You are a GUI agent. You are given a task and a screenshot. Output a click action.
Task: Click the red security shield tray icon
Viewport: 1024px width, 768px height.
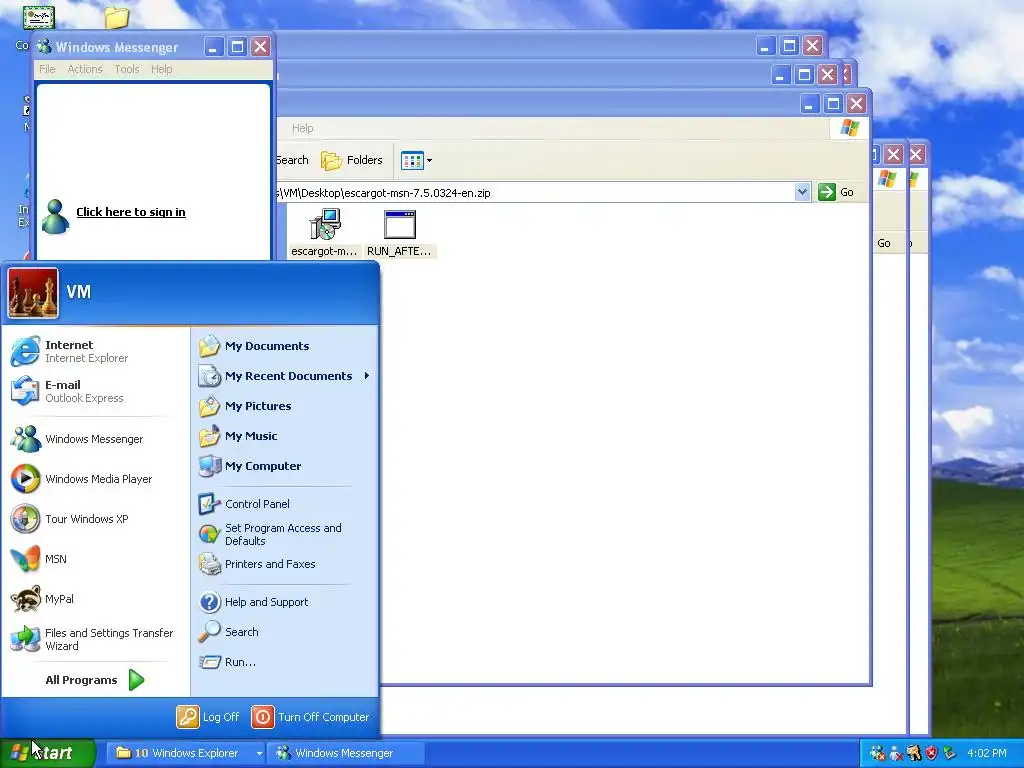[x=932, y=753]
